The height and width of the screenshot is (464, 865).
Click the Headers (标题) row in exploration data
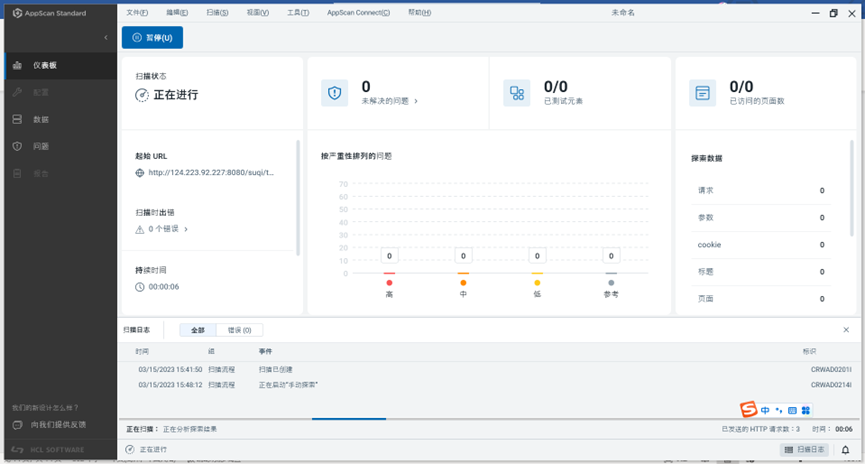[761, 271]
